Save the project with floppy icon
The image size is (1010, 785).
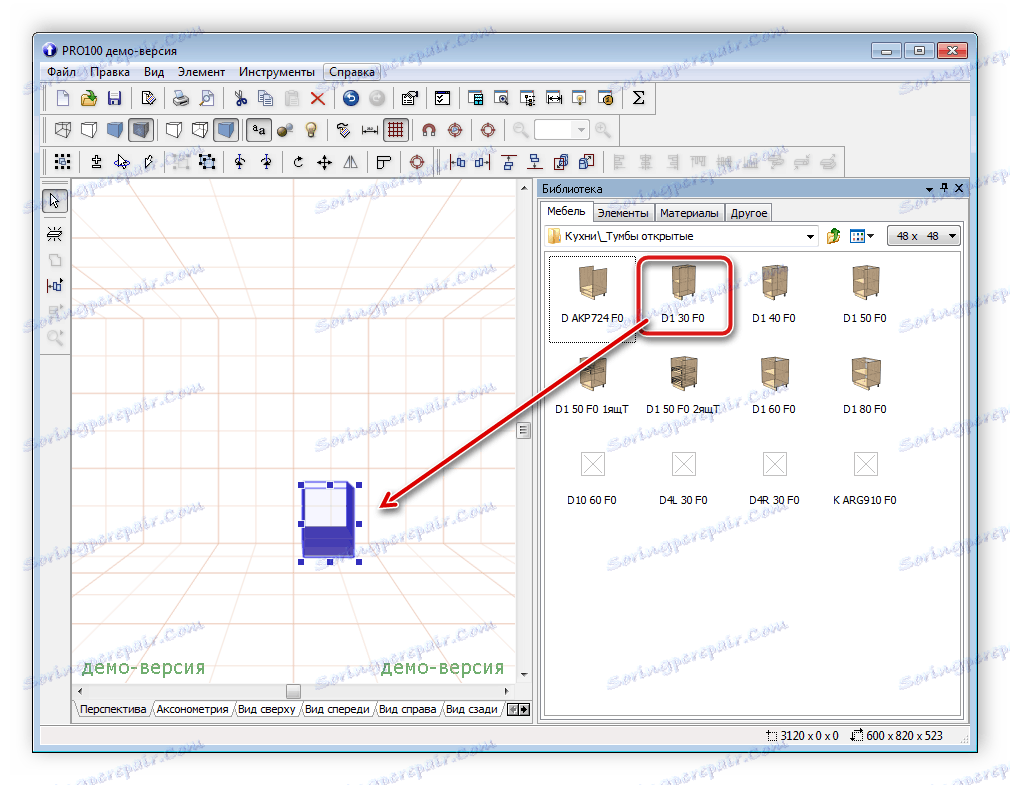click(x=114, y=98)
